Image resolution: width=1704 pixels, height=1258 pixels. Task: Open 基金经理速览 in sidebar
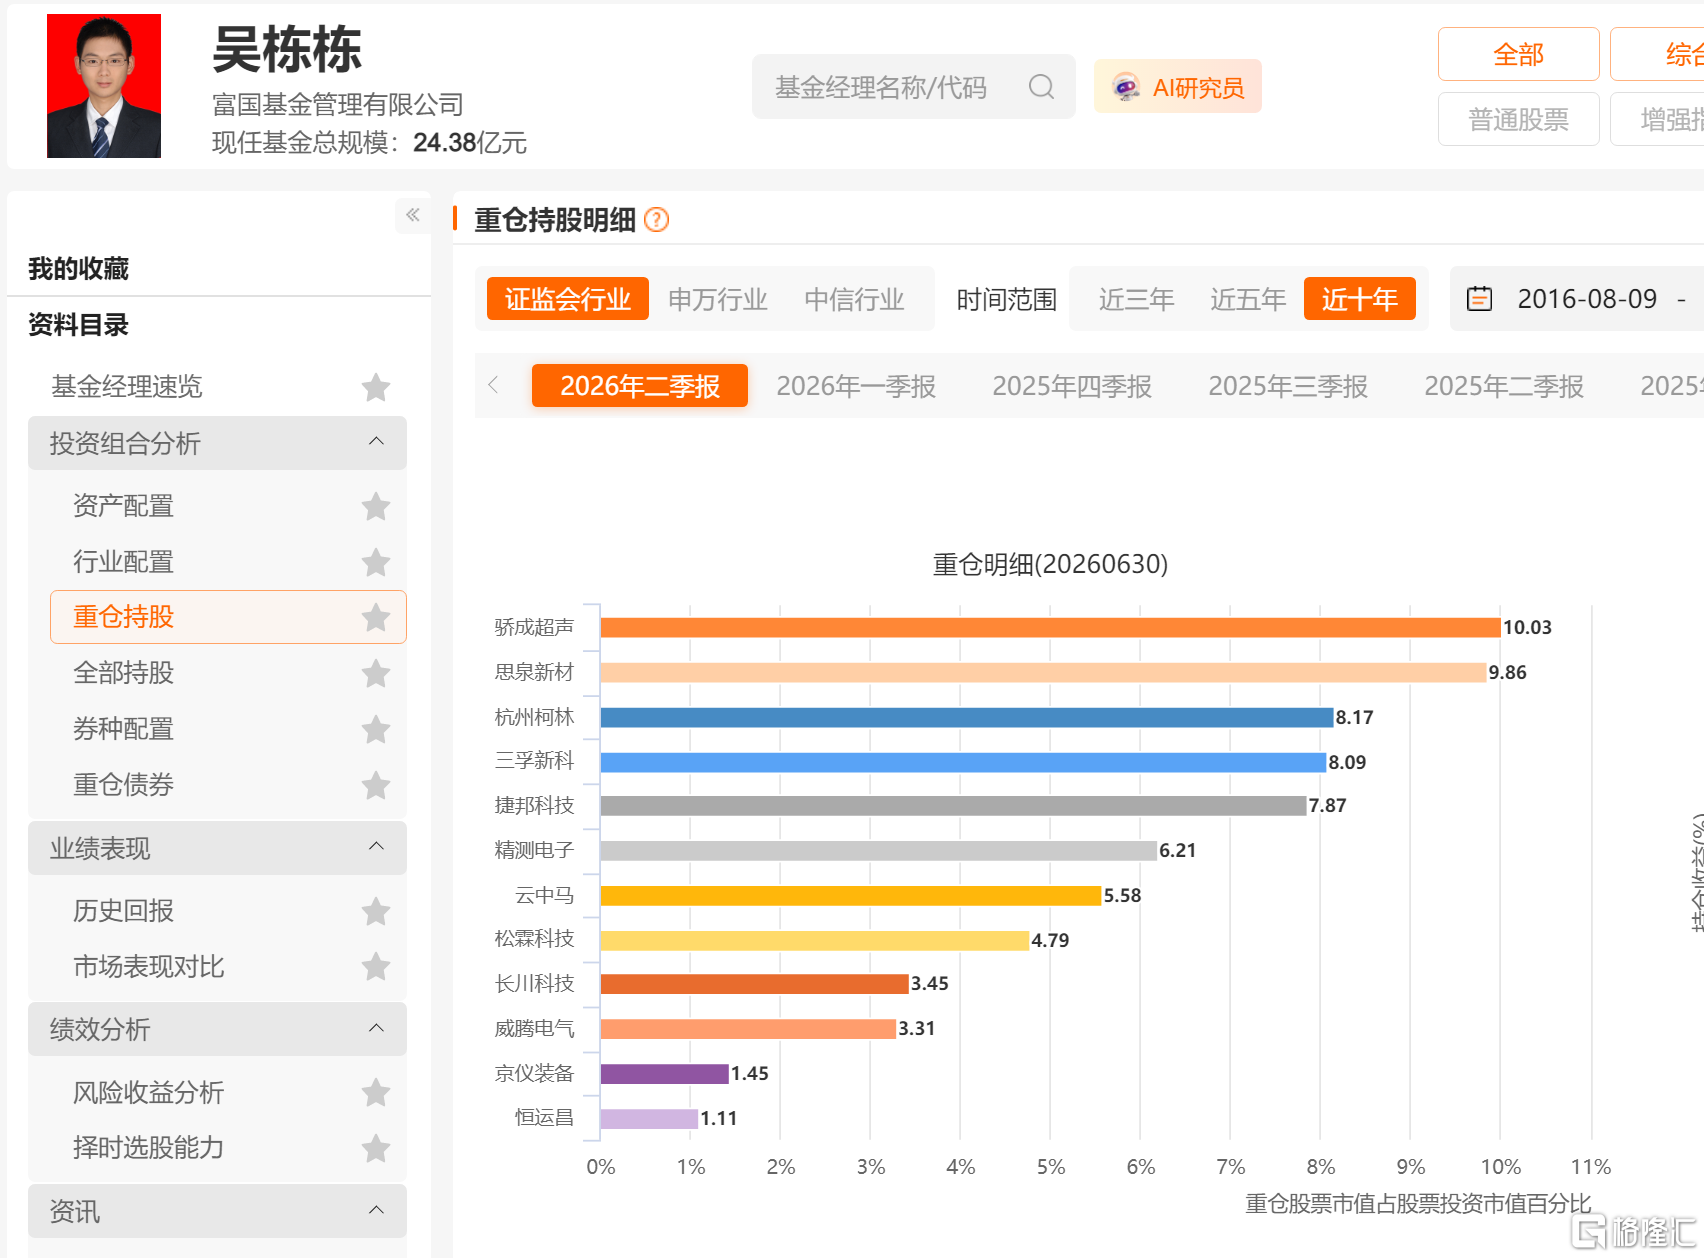[127, 386]
